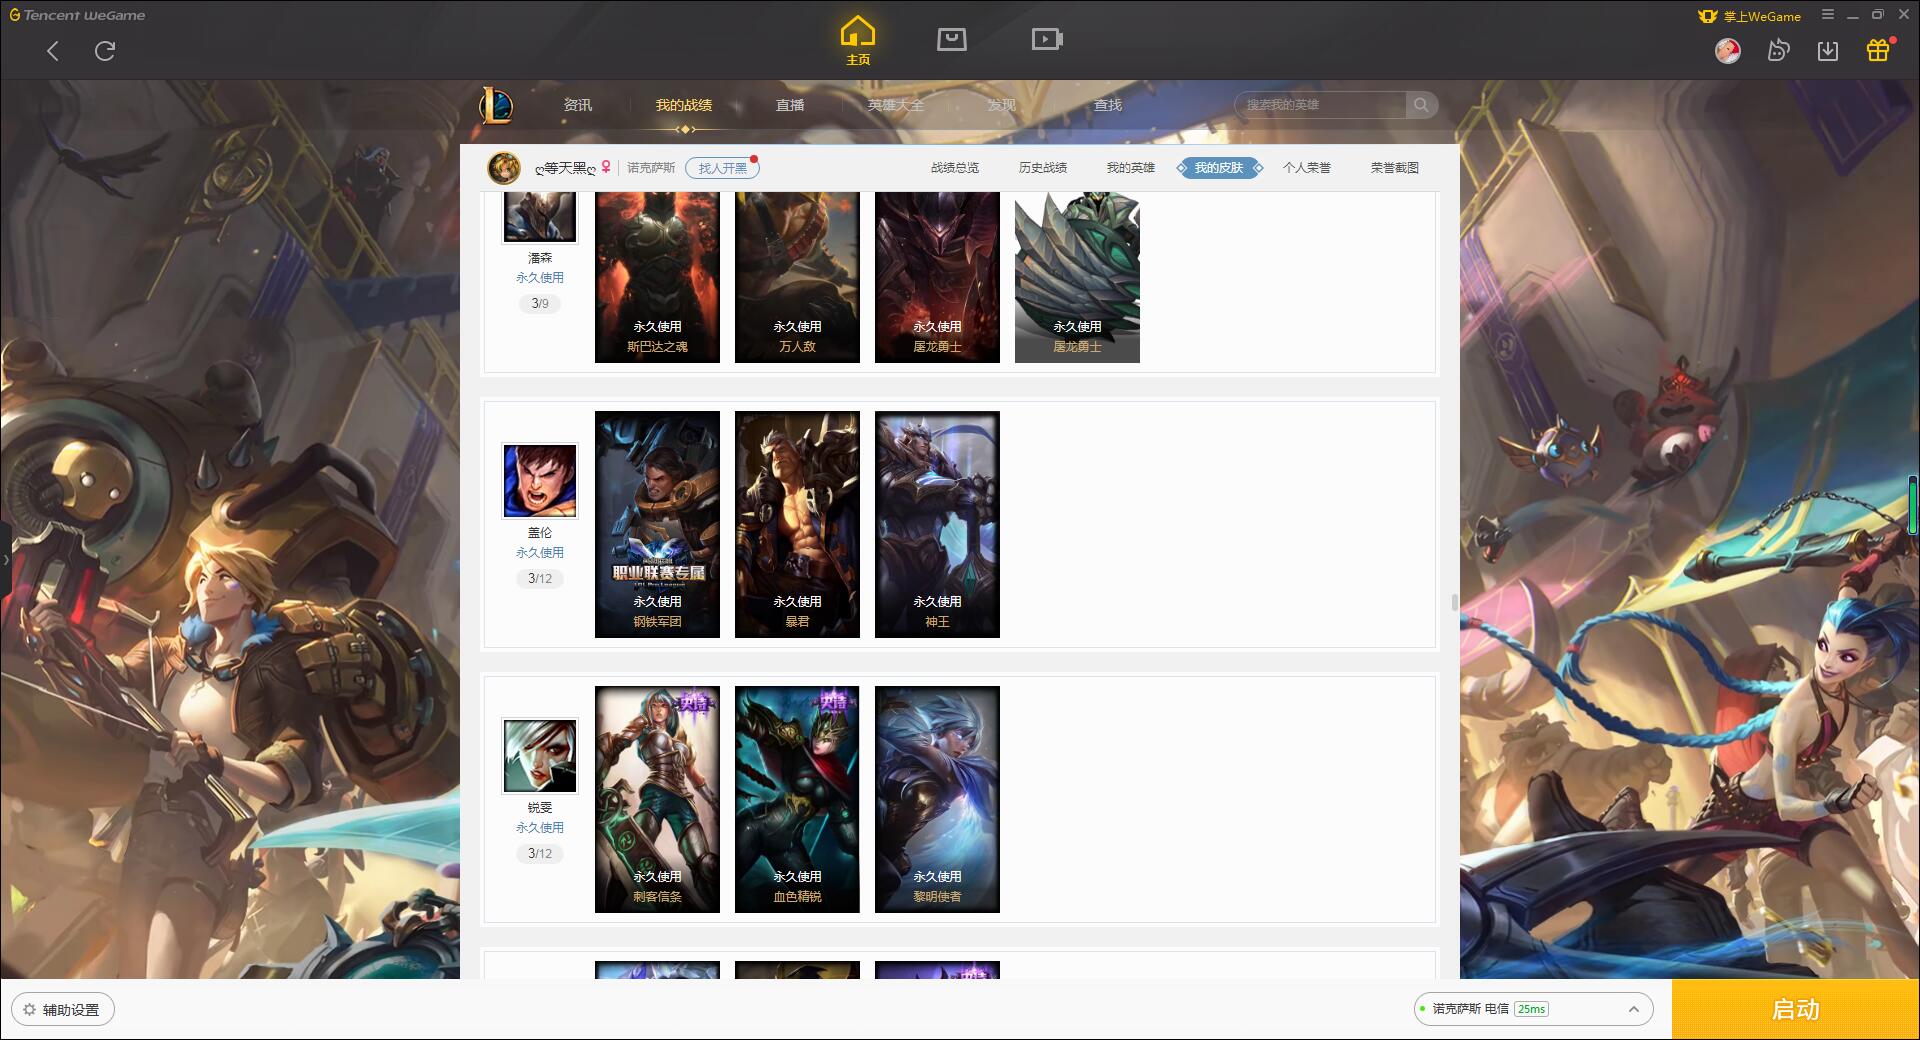
Task: Open the 万人敌 skin card
Action: [x=797, y=277]
